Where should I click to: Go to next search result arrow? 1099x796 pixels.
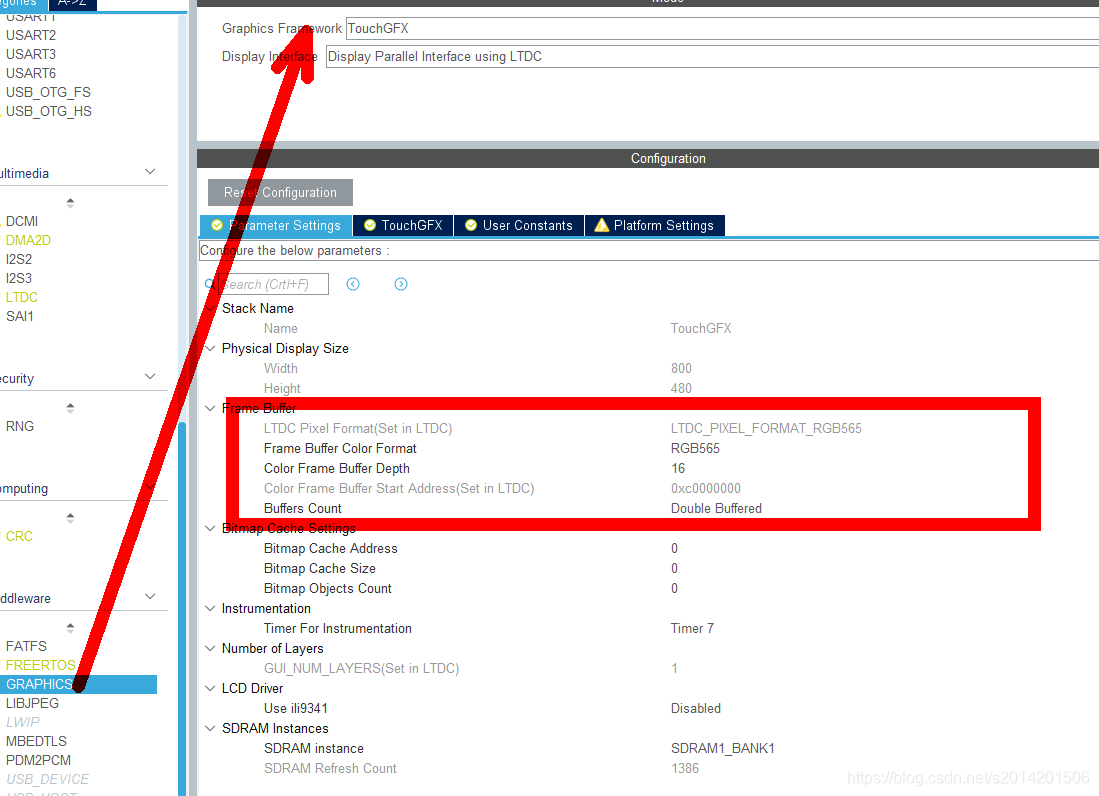[x=401, y=284]
